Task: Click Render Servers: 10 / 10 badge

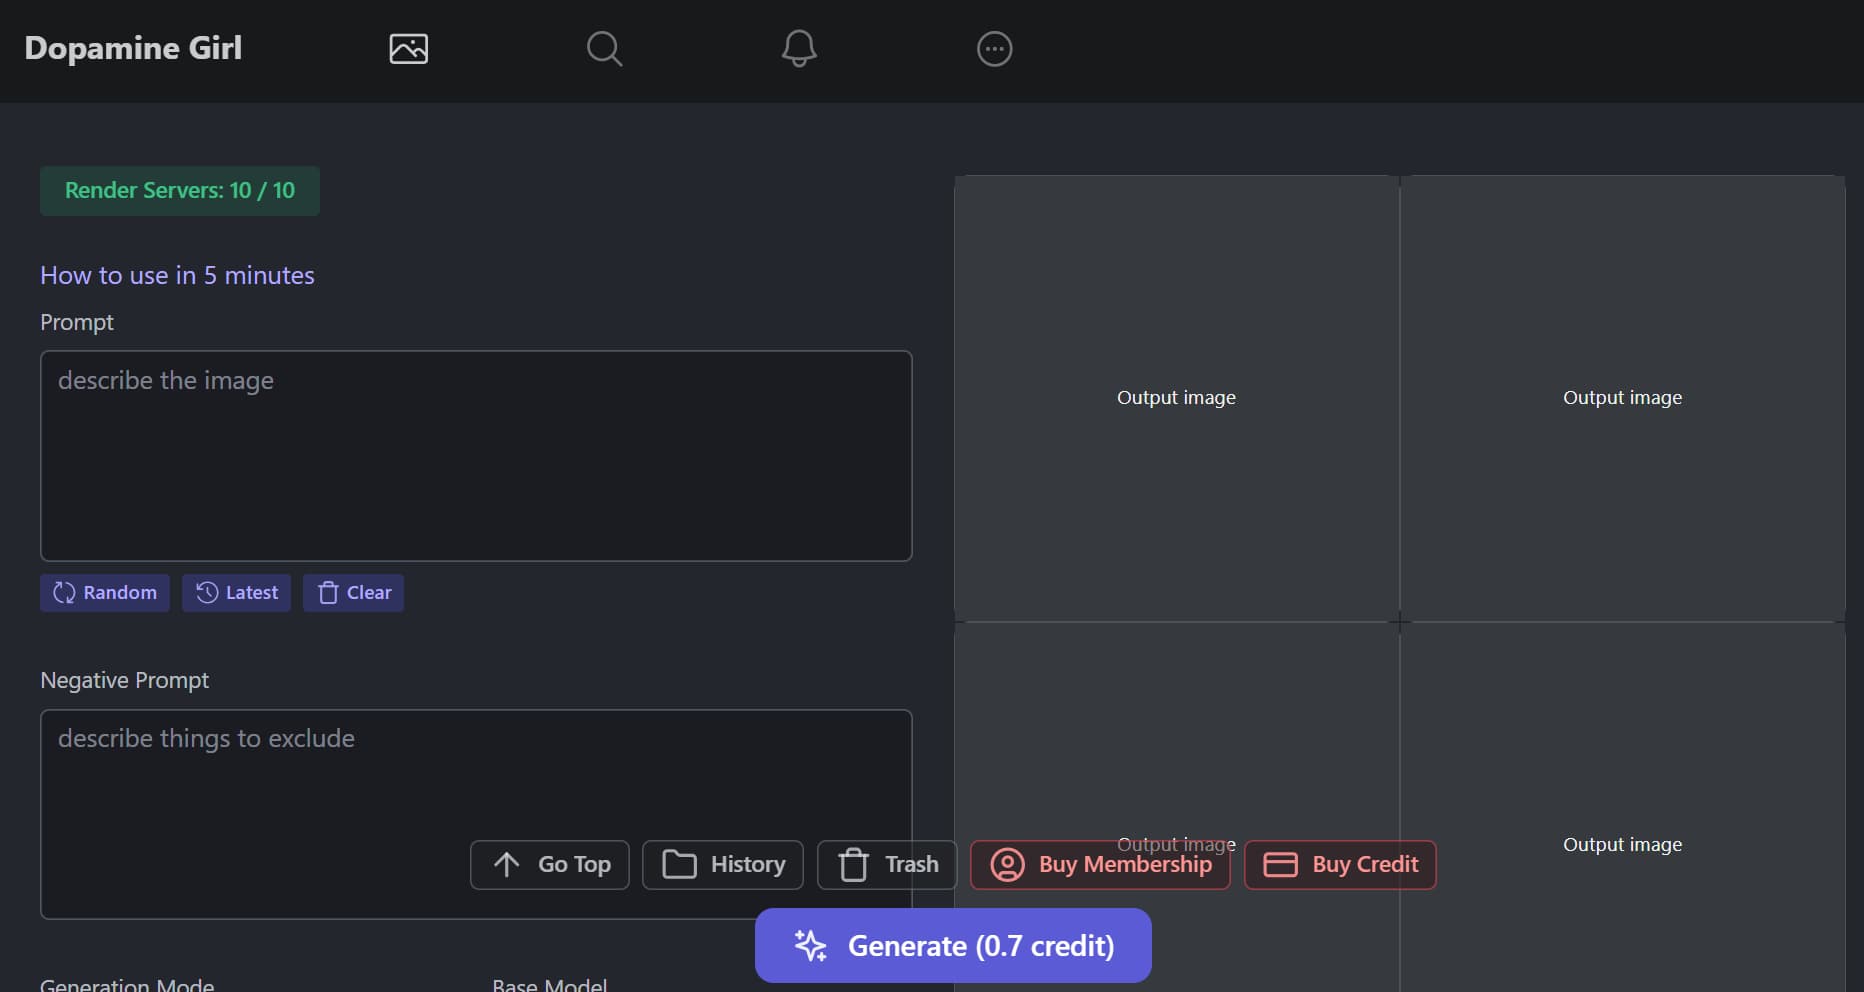Action: (180, 191)
